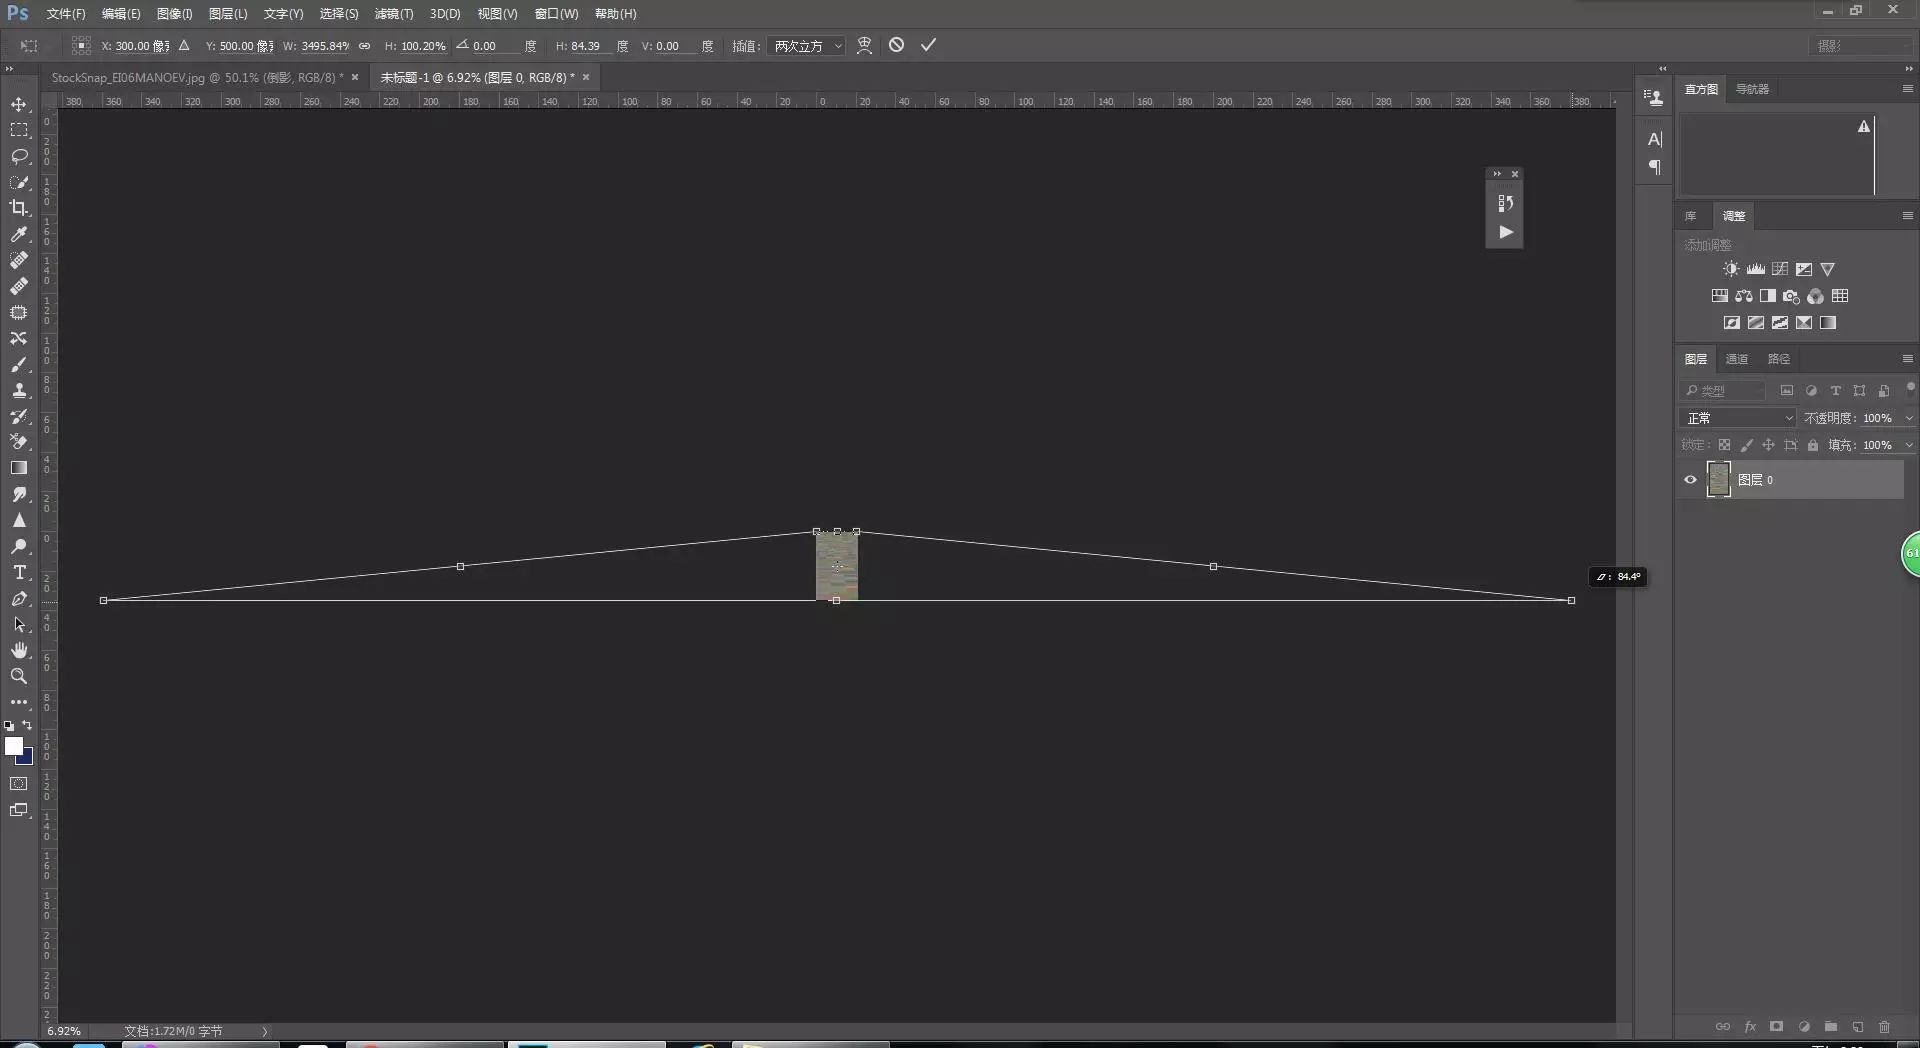Select the Horizontal Type tool
1920x1048 pixels.
tap(19, 572)
